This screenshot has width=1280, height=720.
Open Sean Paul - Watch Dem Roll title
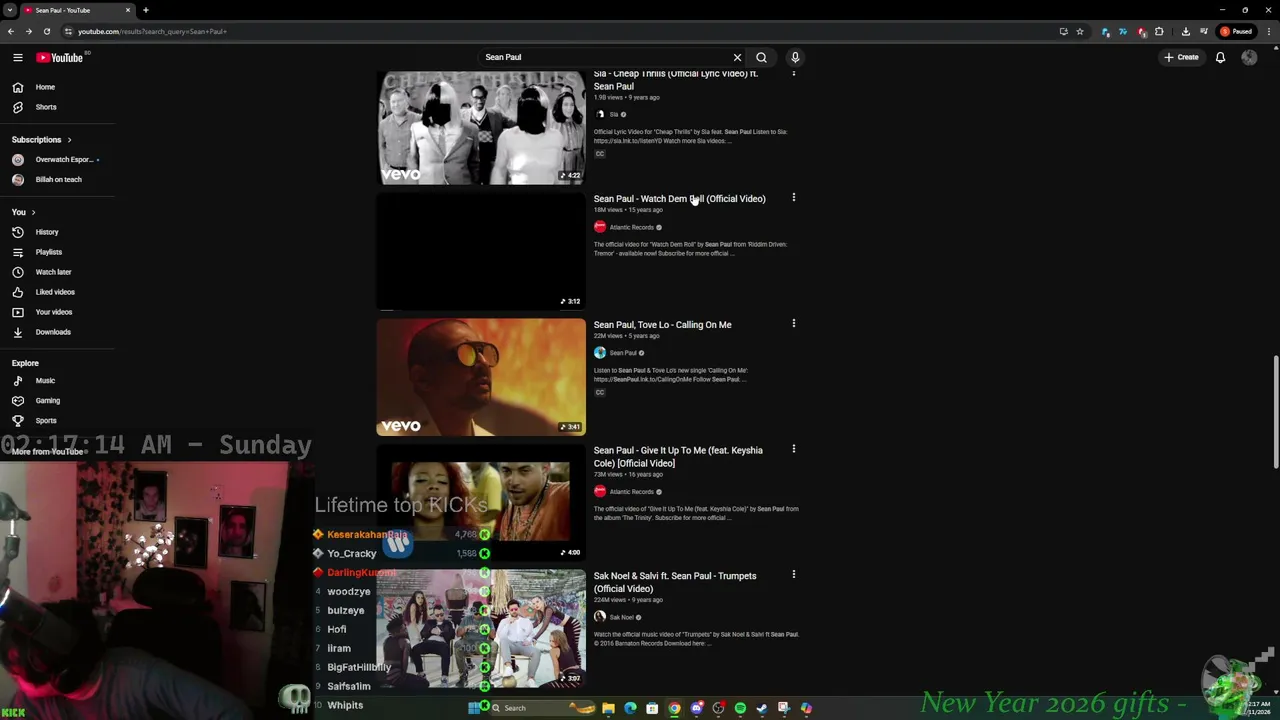click(x=680, y=199)
